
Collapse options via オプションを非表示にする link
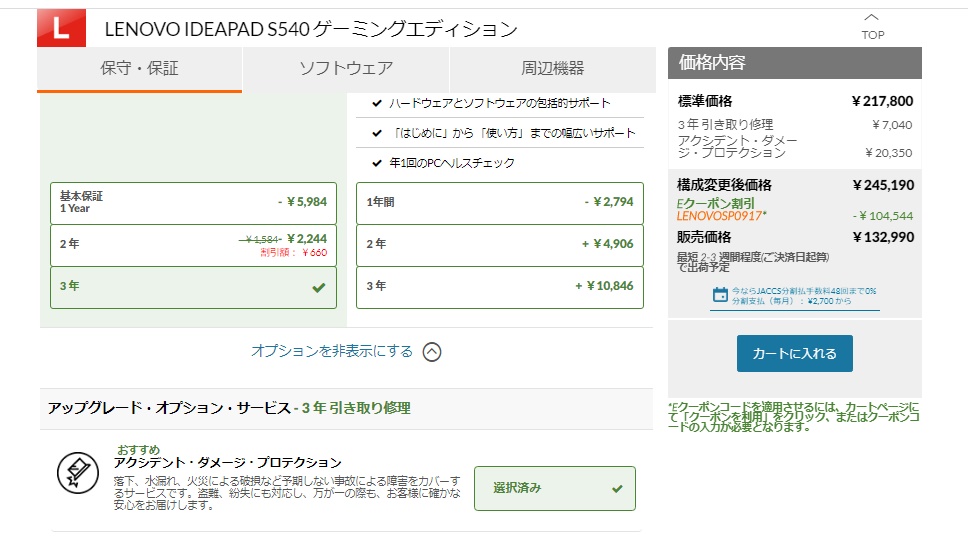click(332, 351)
